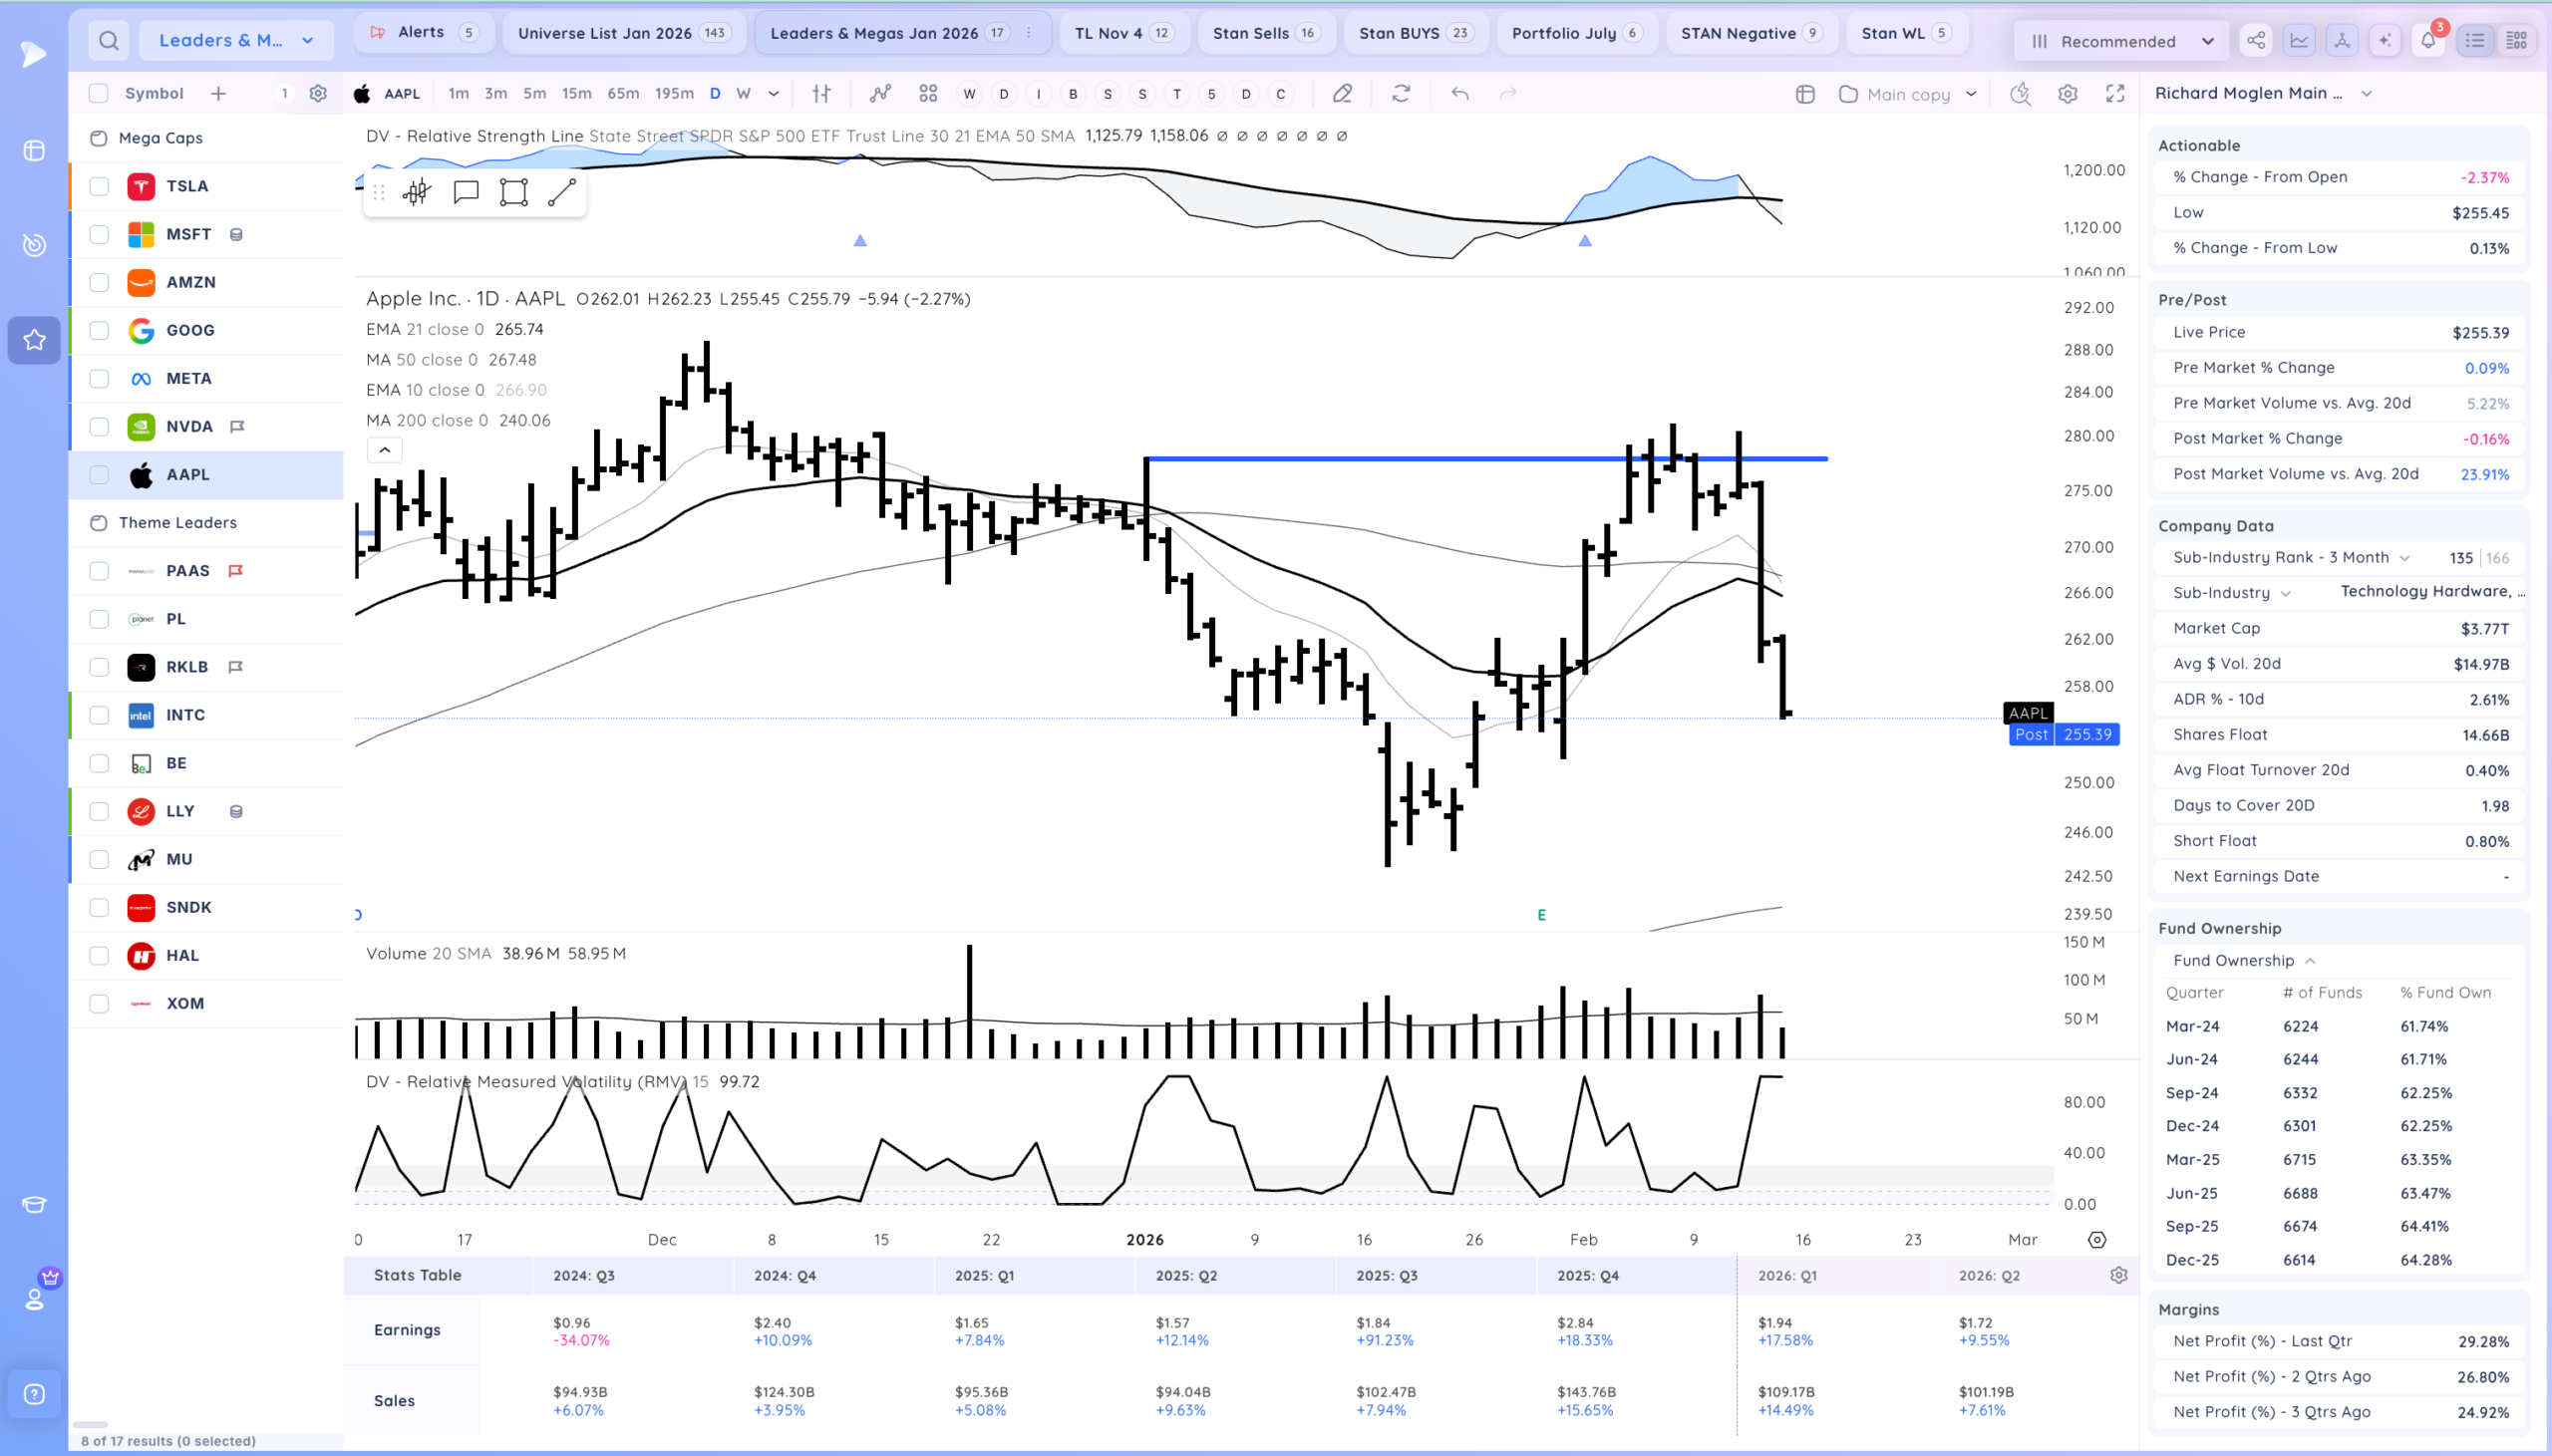Expand the Recommended layout dropdown
Viewport: 2552px width, 1456px height.
coord(2120,41)
